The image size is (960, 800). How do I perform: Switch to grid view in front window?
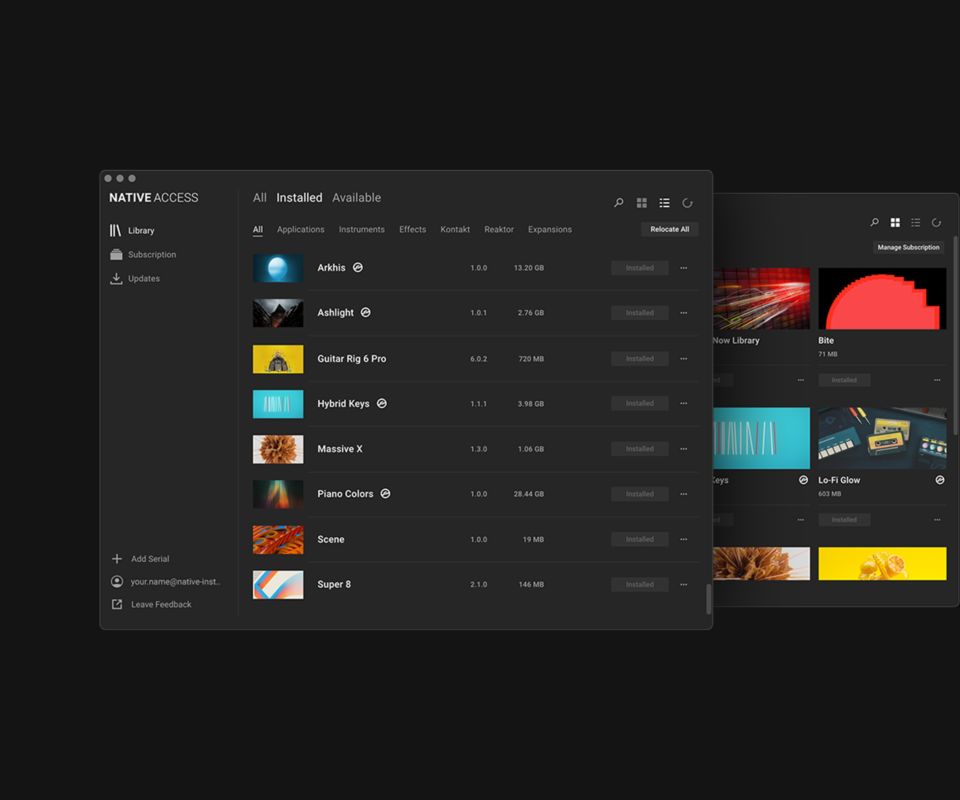pyautogui.click(x=642, y=203)
